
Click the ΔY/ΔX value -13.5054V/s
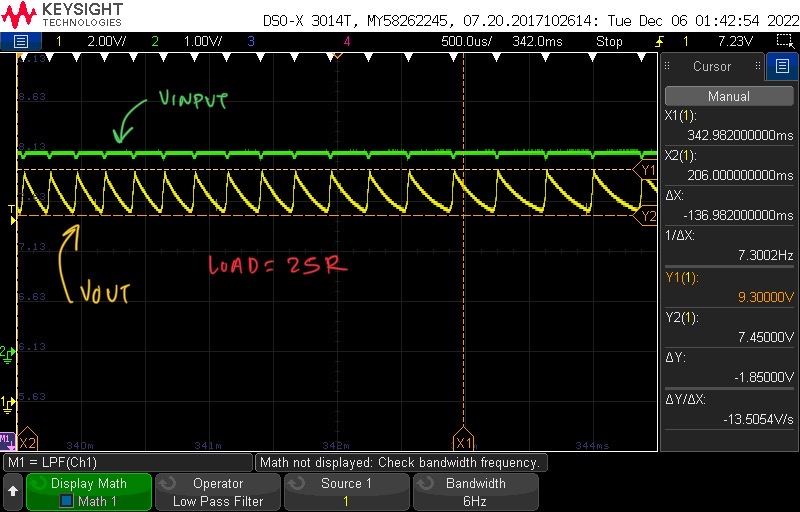[x=759, y=420]
